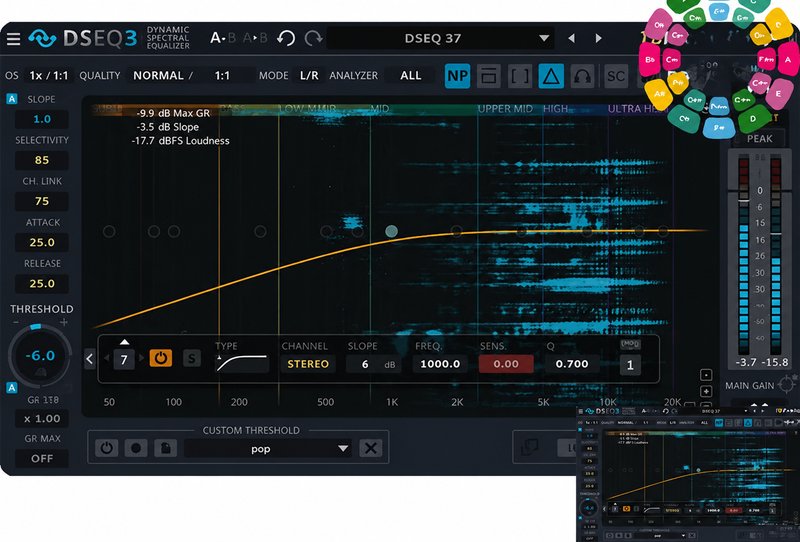Screen dimensions: 800x542
Task: Click the band number 7 box
Action: point(123,360)
